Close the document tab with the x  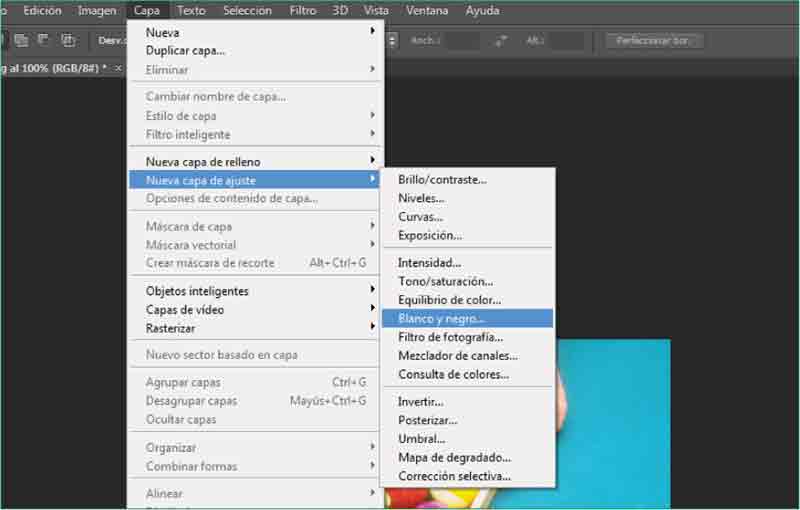(x=119, y=68)
